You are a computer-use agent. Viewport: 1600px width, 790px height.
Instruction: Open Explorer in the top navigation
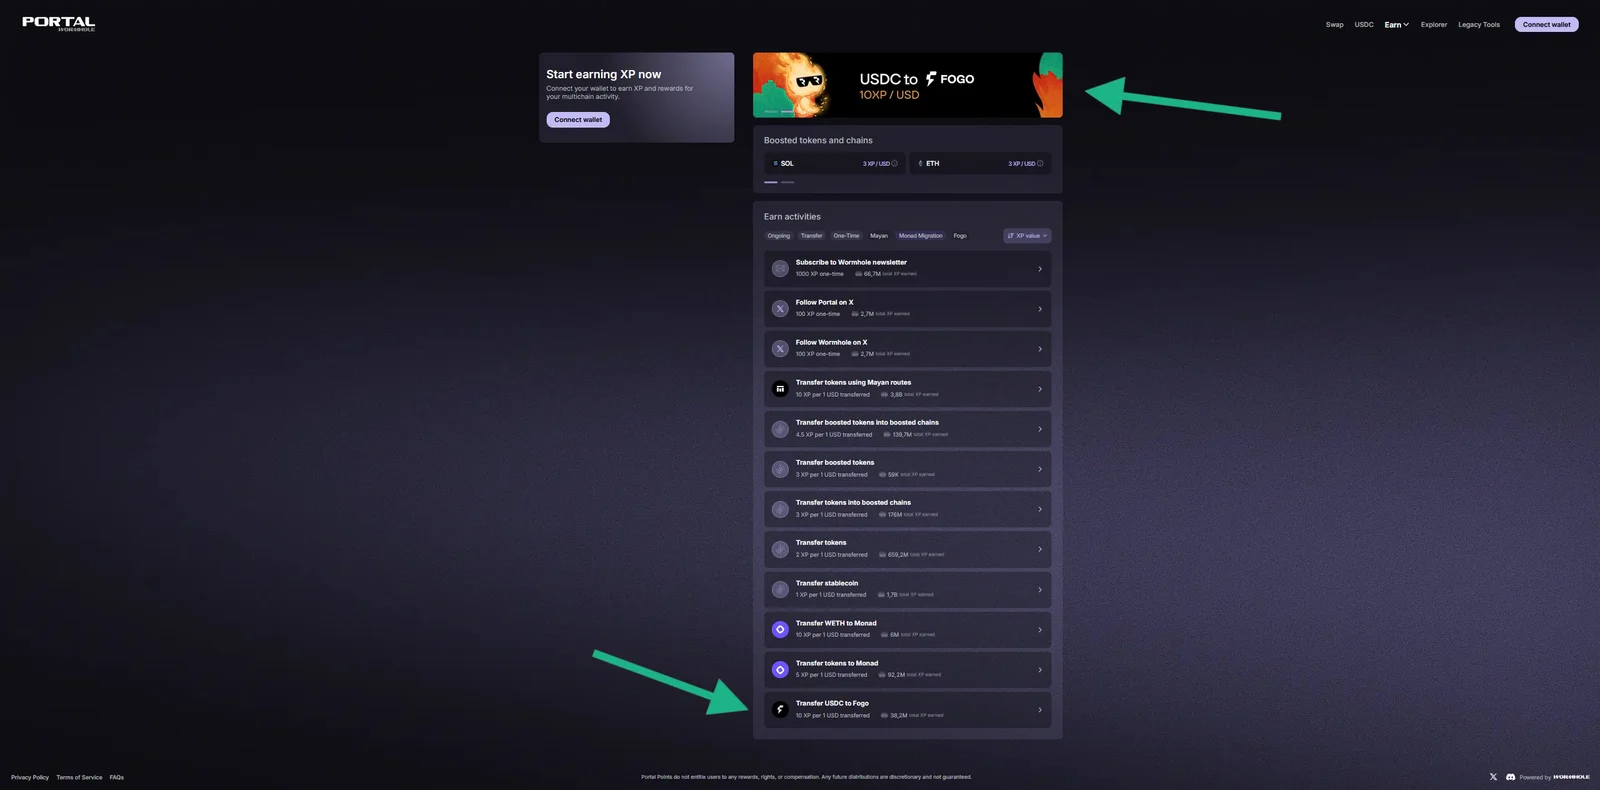[1434, 25]
